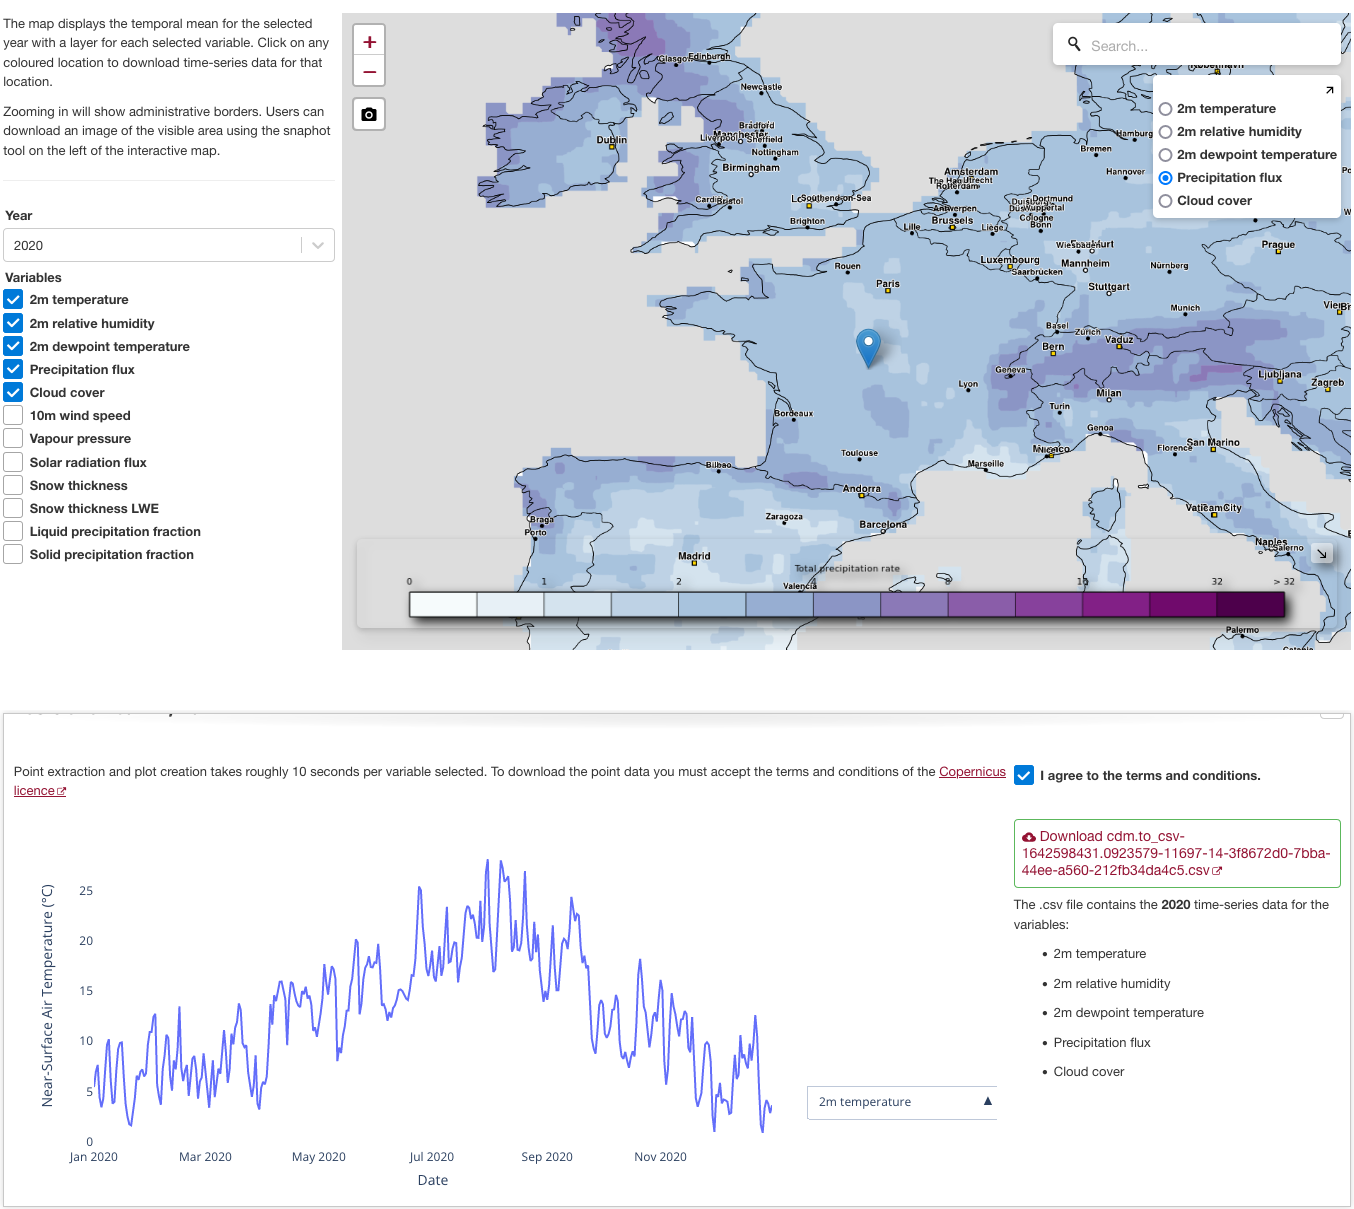Select the Cloud cover map layer

(1165, 201)
